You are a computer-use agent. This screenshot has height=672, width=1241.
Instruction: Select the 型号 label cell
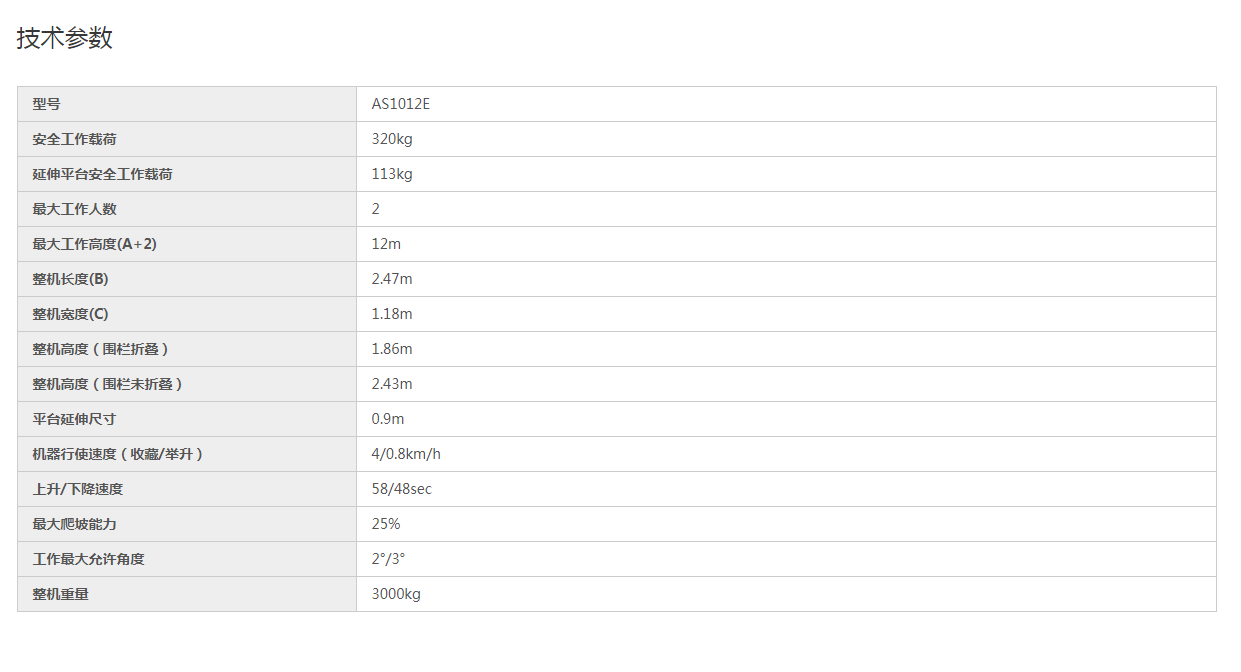point(187,104)
